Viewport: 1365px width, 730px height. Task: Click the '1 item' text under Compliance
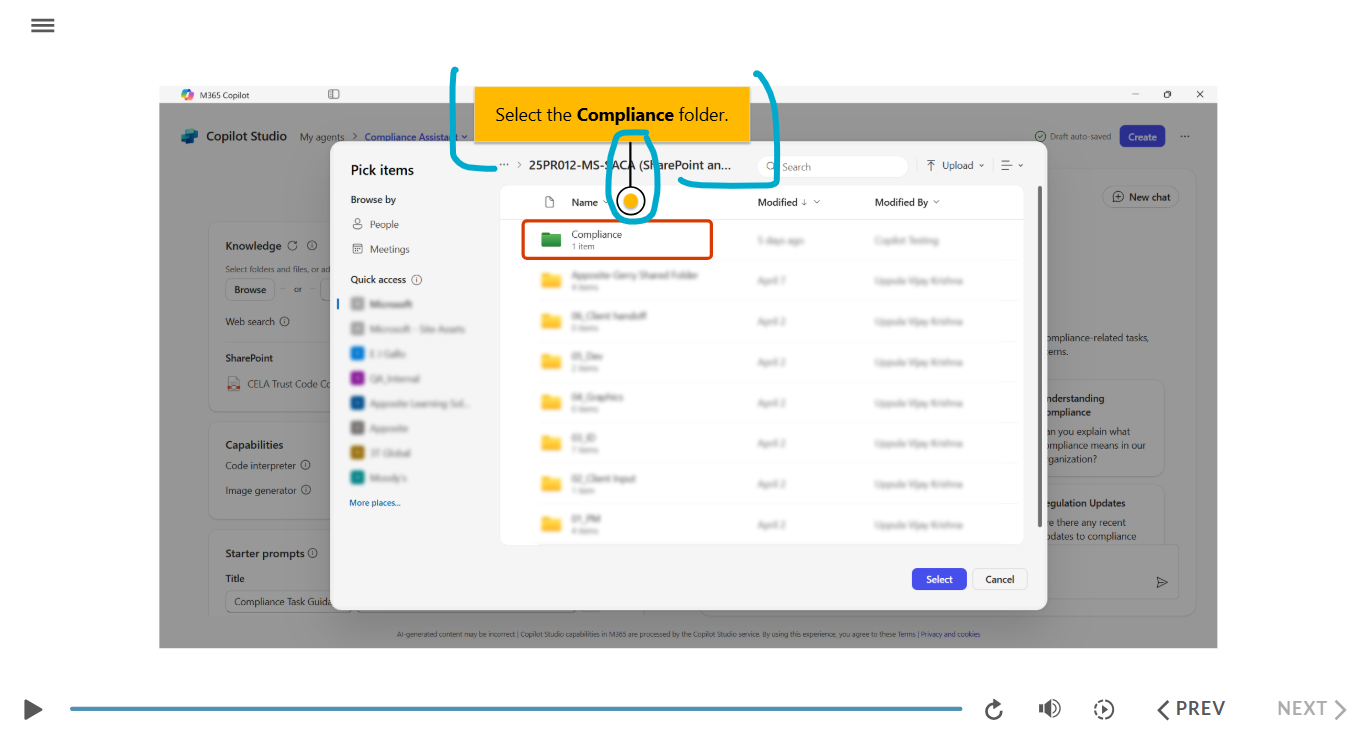(x=583, y=247)
